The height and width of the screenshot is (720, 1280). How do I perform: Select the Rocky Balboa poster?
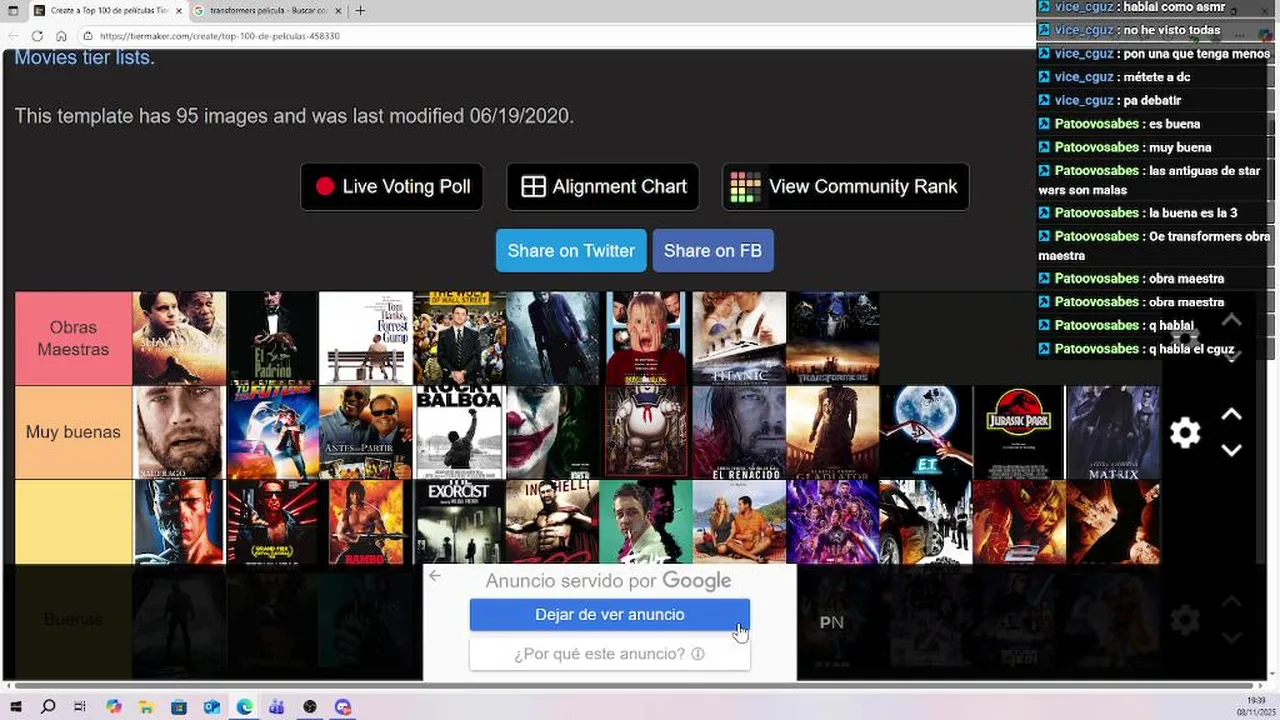[459, 432]
